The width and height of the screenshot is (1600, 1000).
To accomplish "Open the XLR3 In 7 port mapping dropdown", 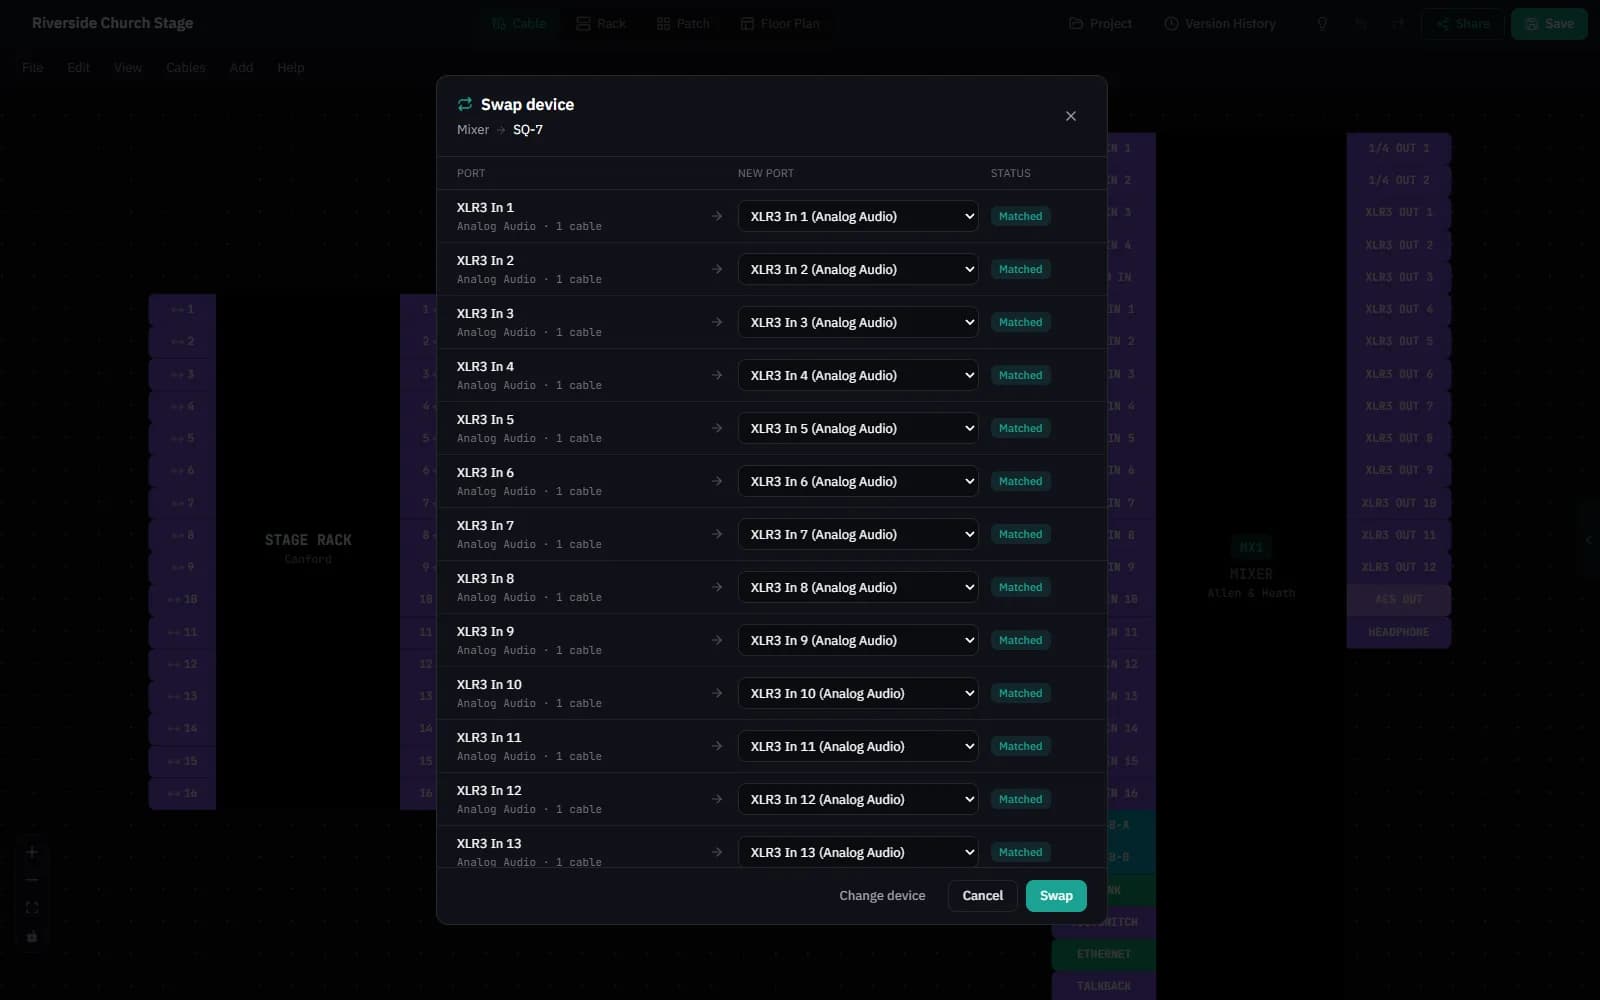I will (858, 534).
